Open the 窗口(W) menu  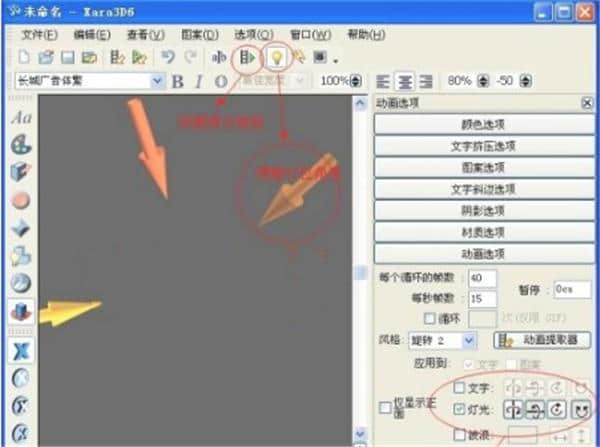pyautogui.click(x=310, y=35)
